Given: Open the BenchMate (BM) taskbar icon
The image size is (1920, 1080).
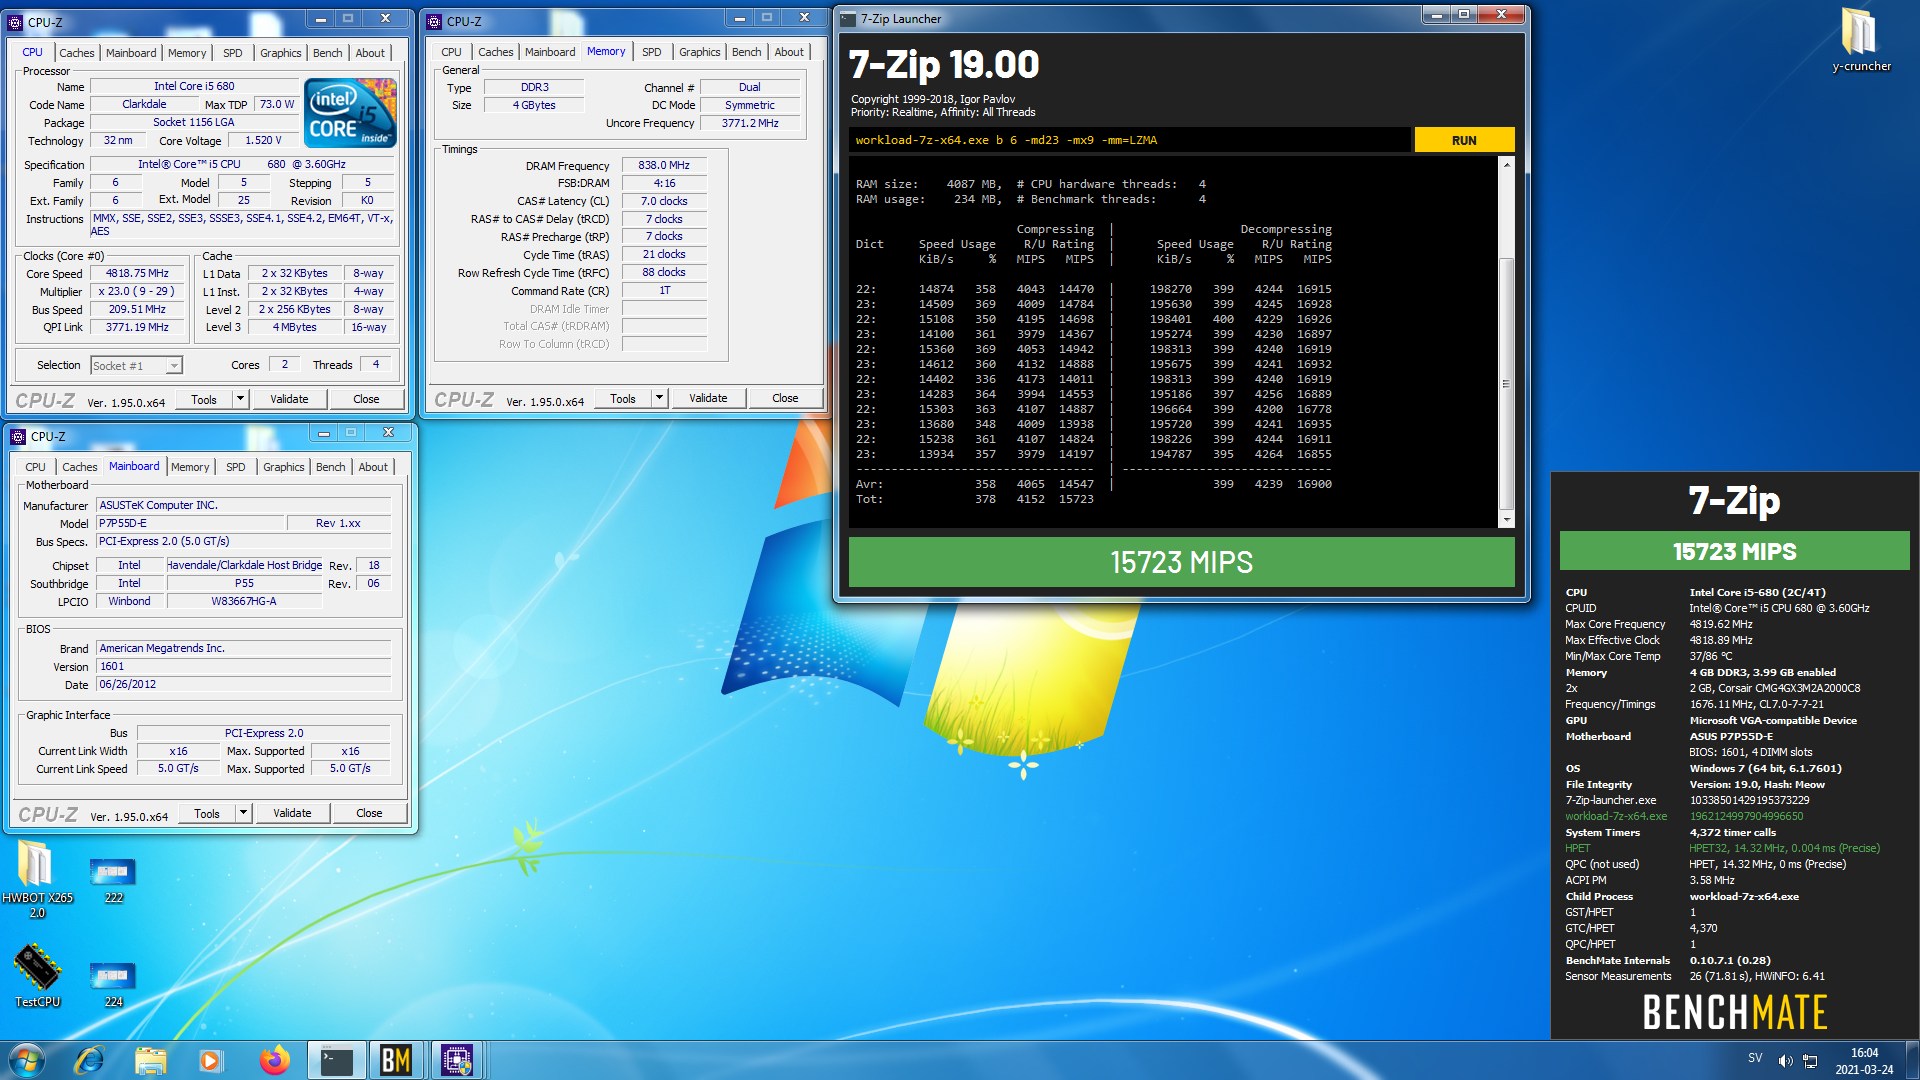Looking at the screenshot, I should pos(396,1060).
